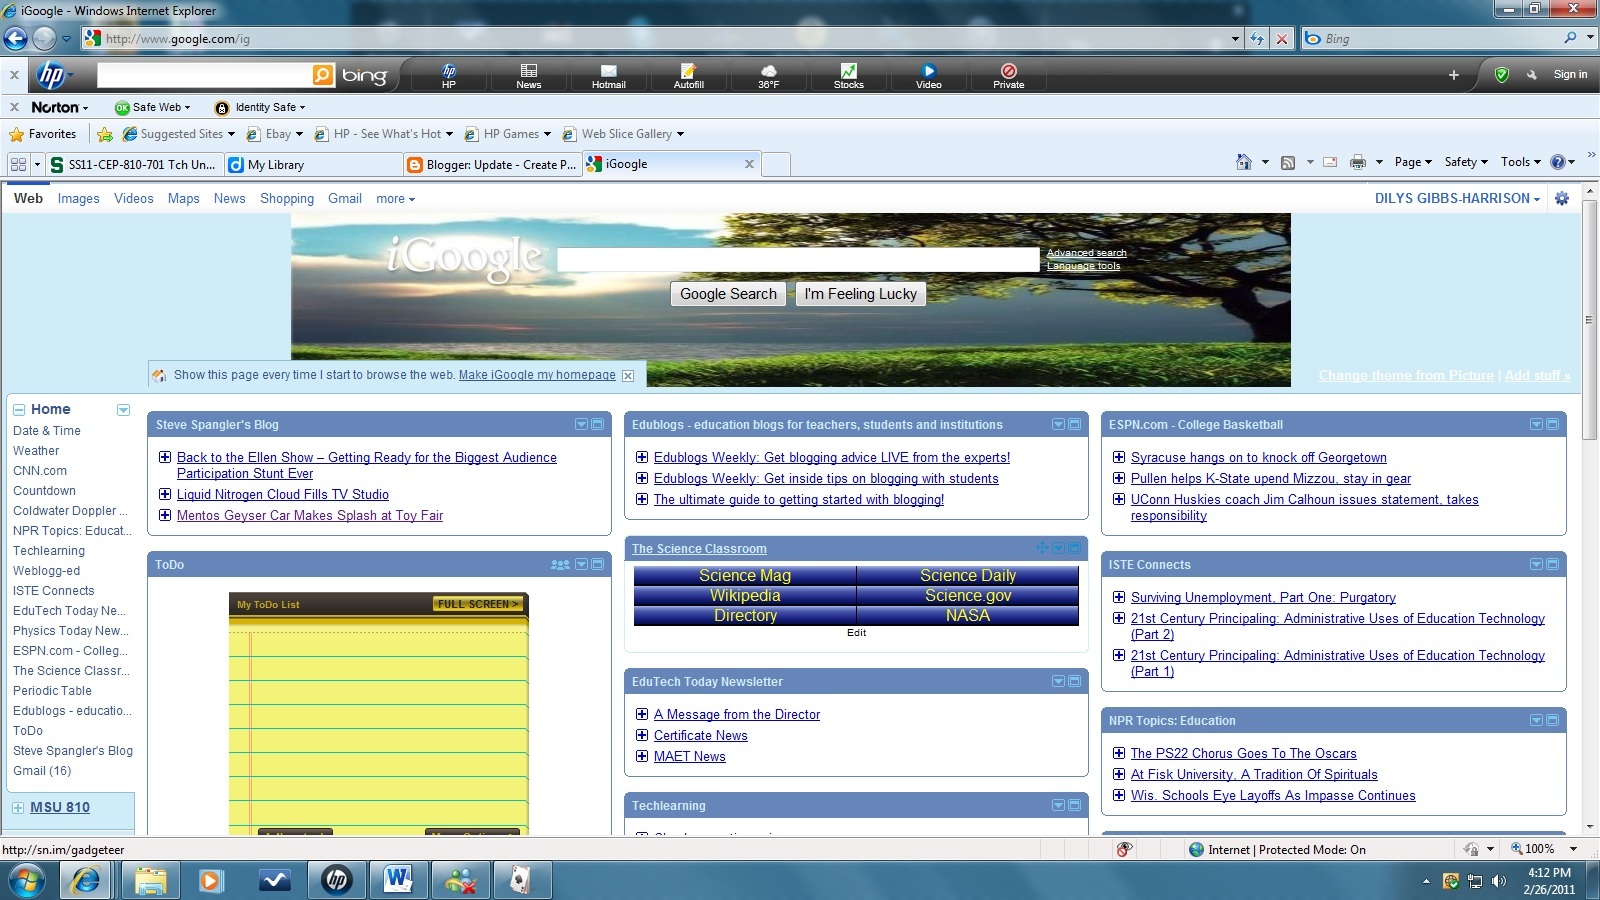Check the 36°F weather toolbar icon

pos(769,75)
